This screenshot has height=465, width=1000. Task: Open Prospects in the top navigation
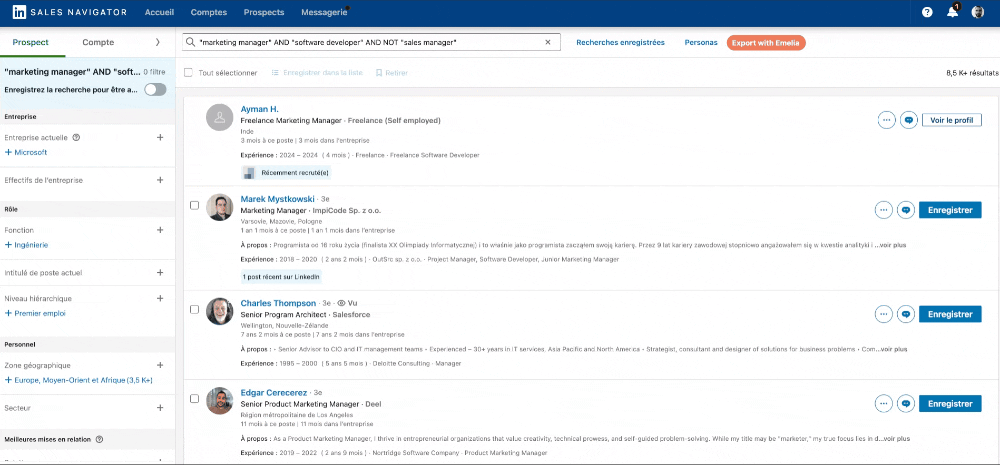pos(264,12)
